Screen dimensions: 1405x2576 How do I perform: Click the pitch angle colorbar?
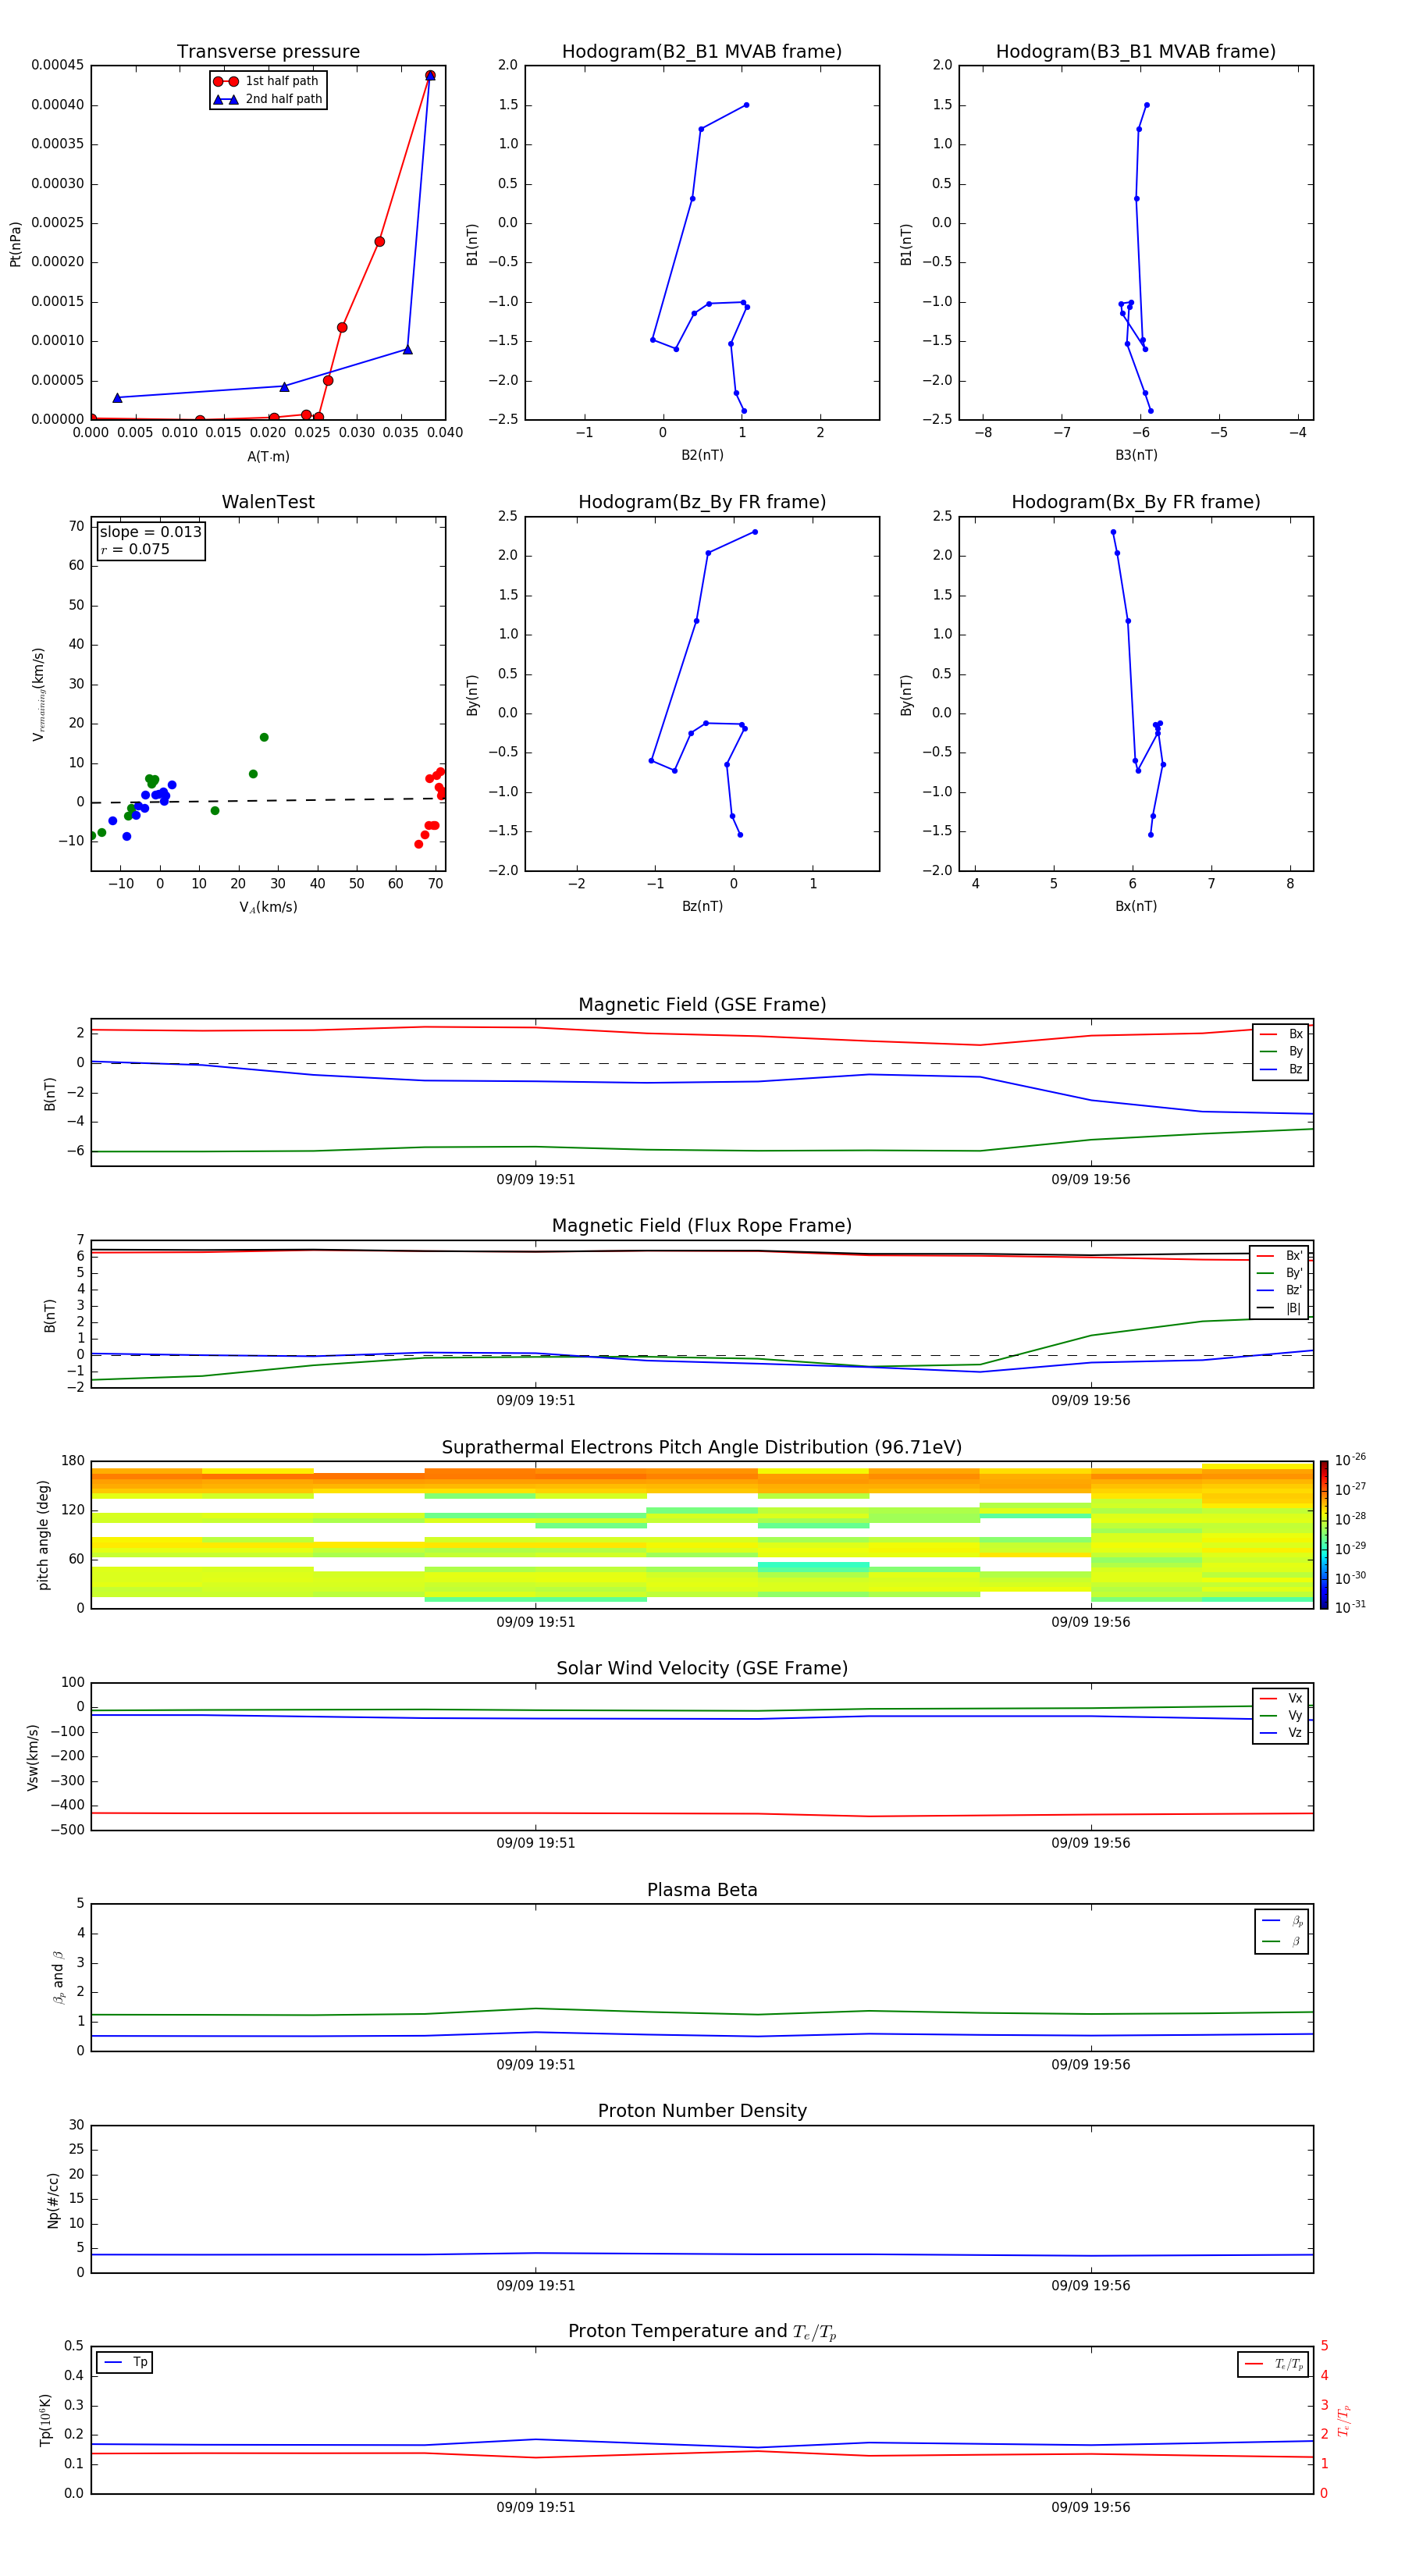1324,1535
